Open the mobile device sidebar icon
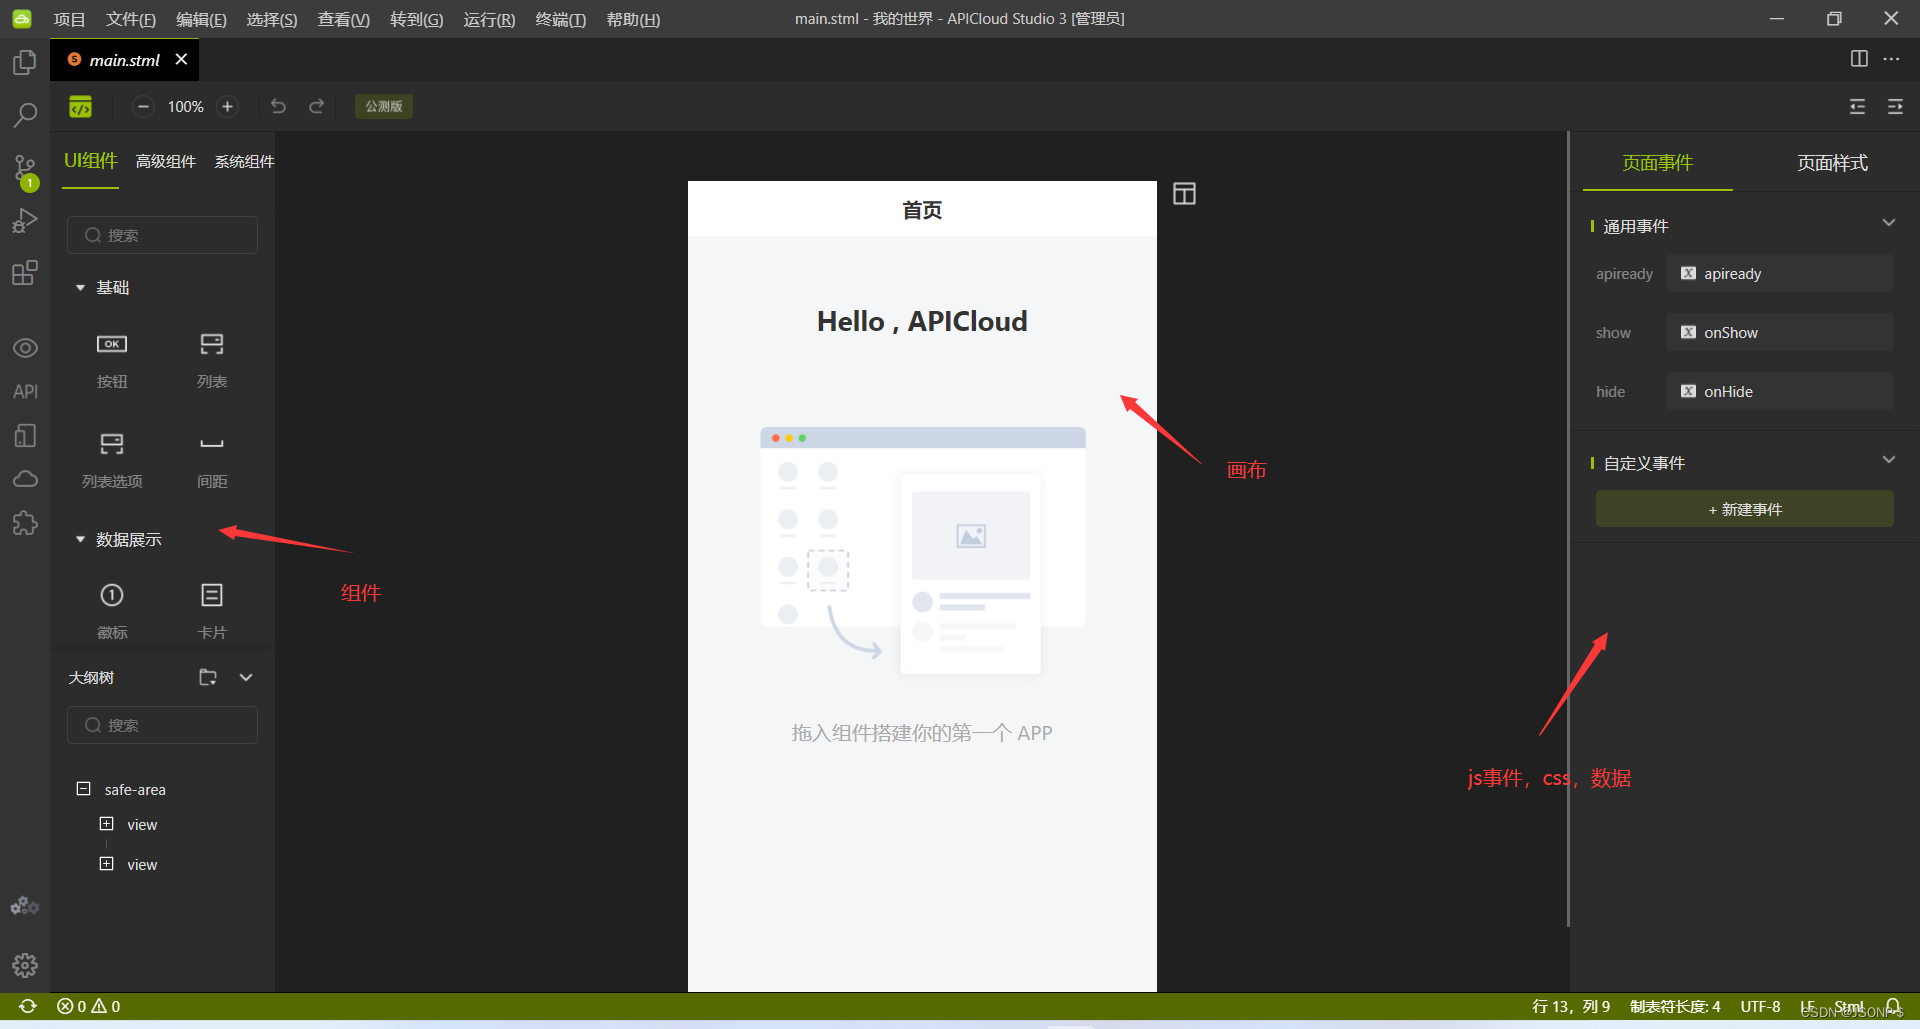The height and width of the screenshot is (1029, 1920). pyautogui.click(x=25, y=436)
